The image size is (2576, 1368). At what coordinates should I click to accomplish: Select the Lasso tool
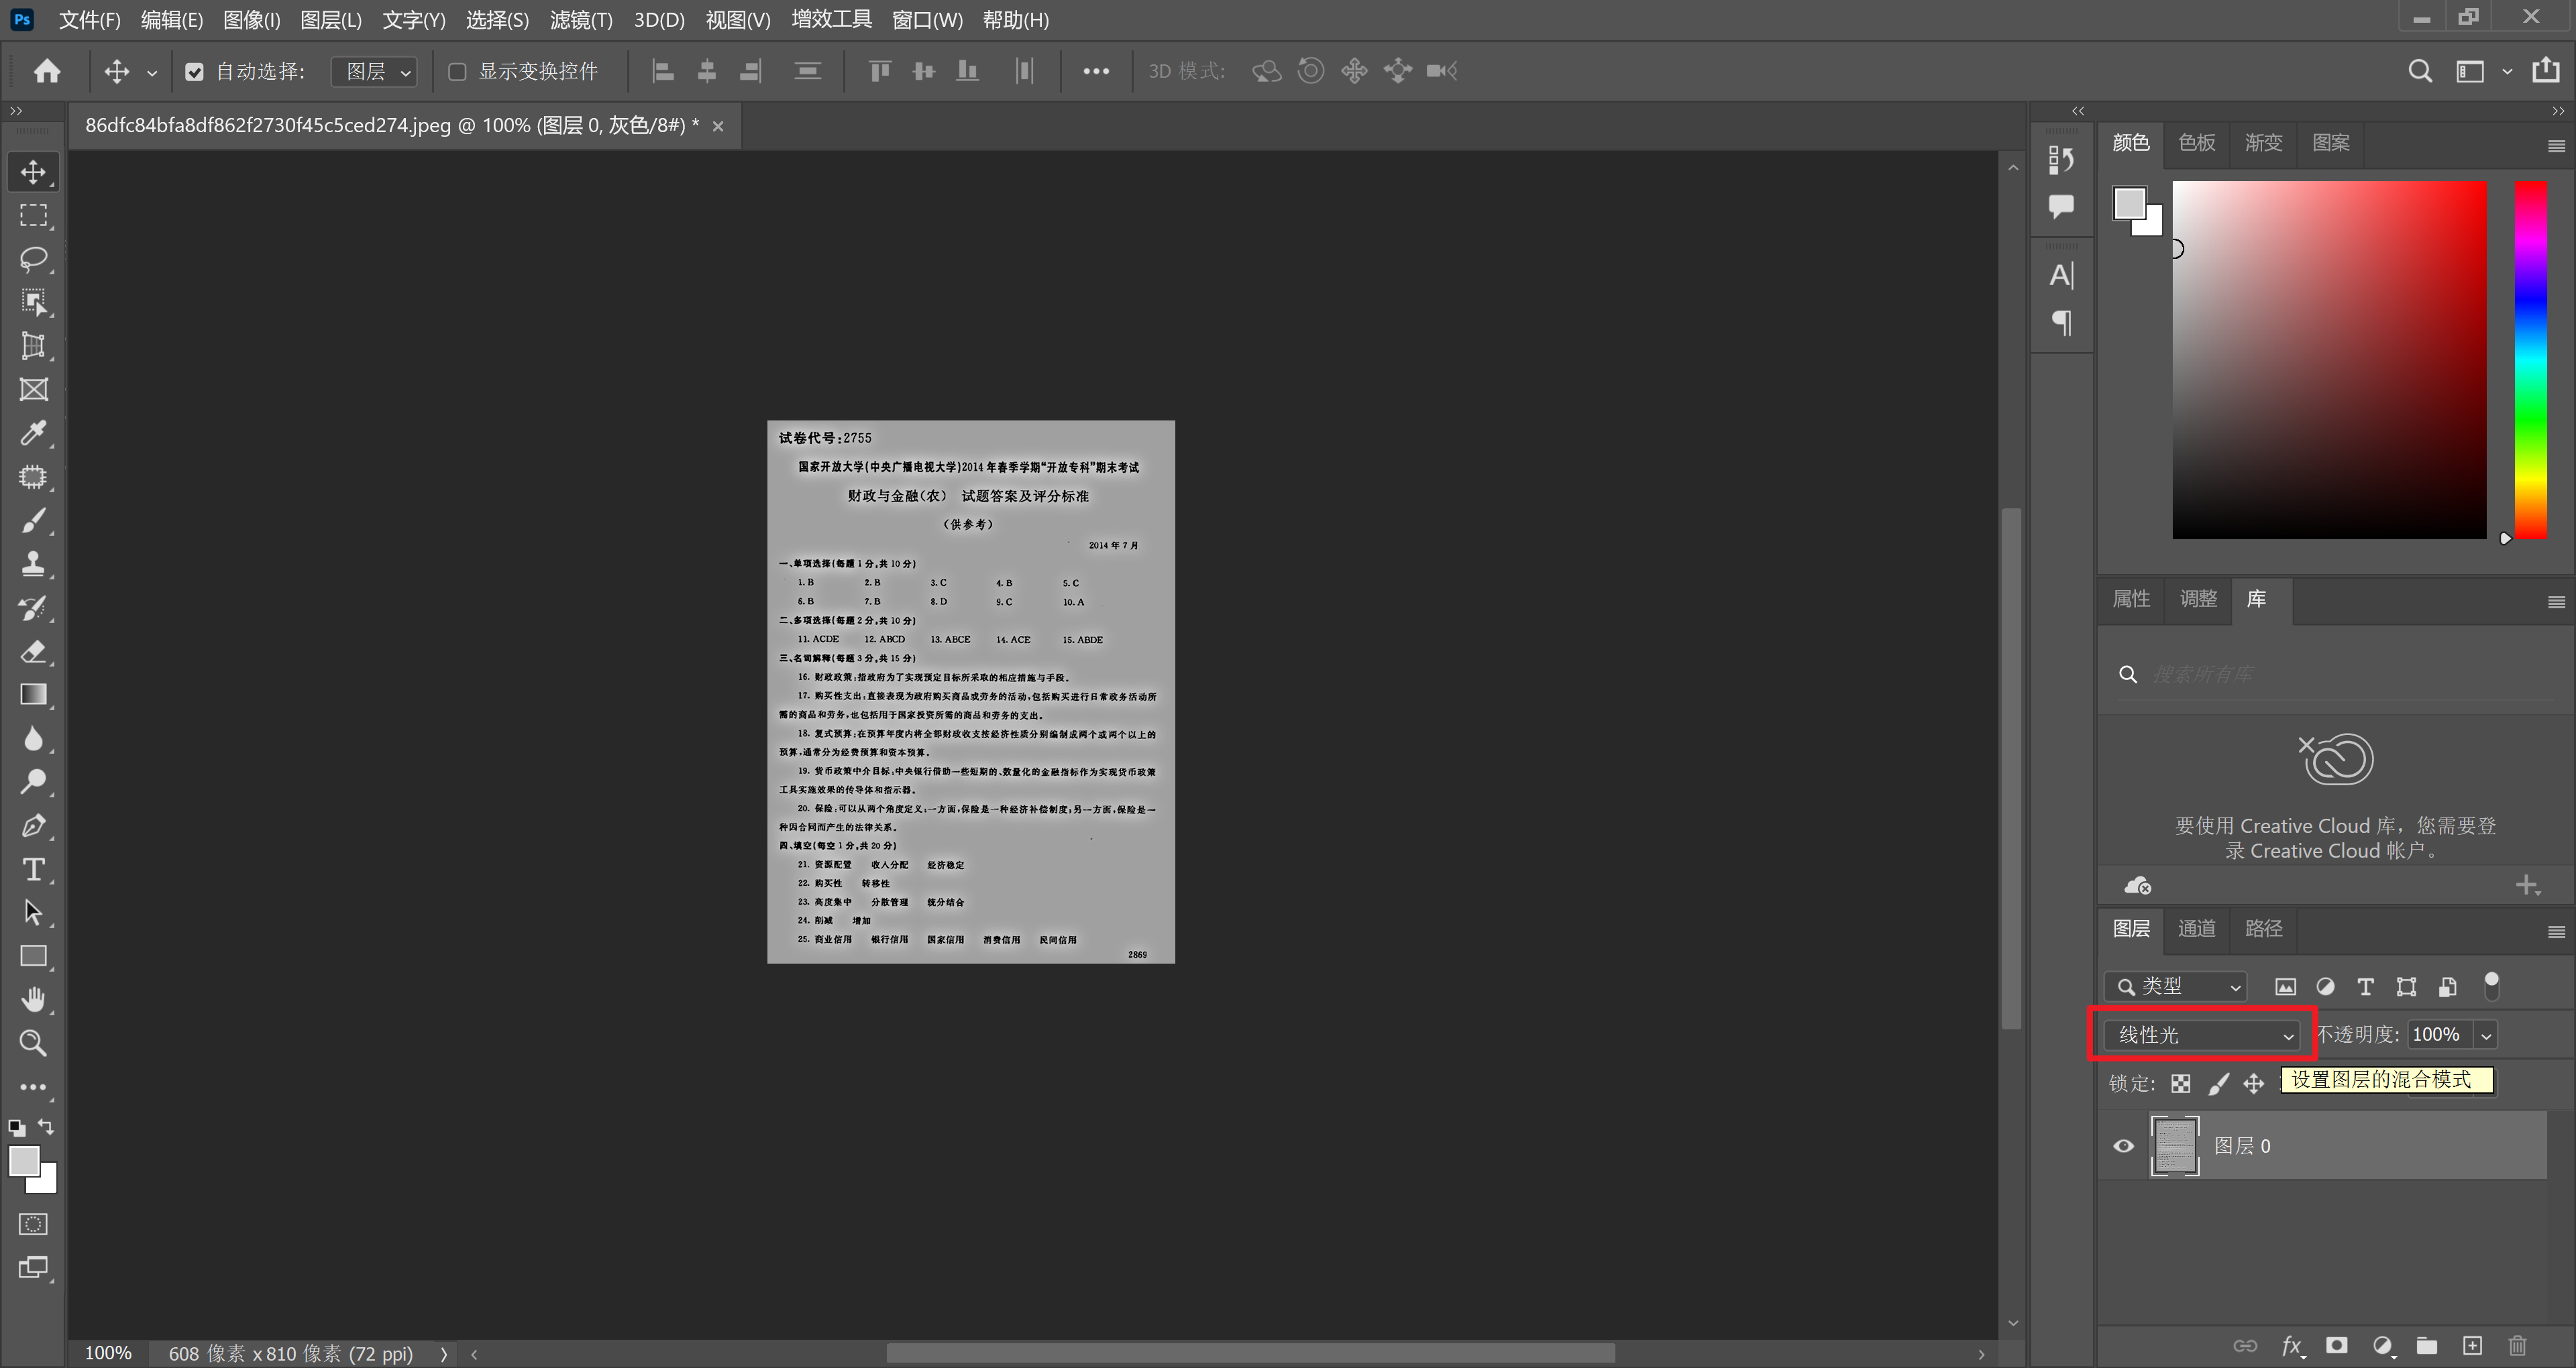[33, 259]
